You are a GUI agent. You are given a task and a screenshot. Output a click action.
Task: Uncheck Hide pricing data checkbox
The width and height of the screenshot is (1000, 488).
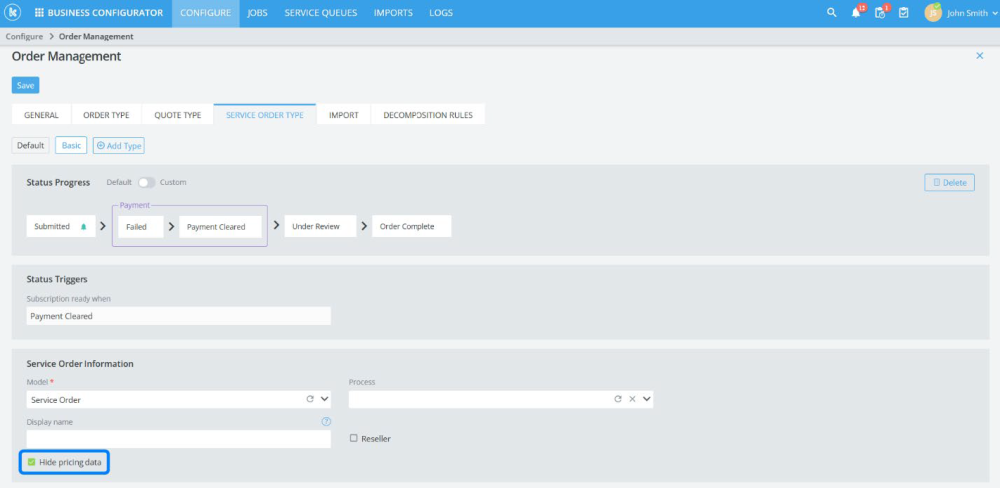pyautogui.click(x=31, y=462)
